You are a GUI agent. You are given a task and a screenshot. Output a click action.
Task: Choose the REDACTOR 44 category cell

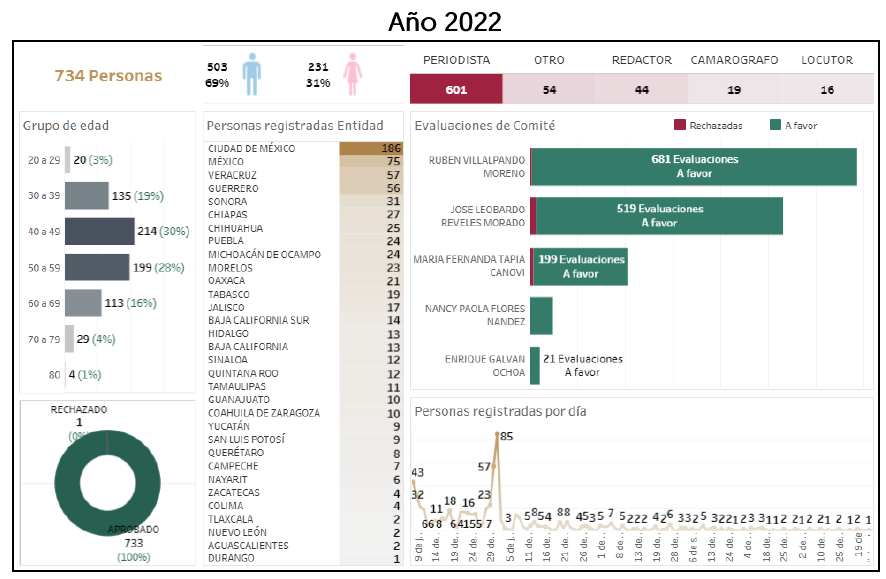[x=641, y=90]
